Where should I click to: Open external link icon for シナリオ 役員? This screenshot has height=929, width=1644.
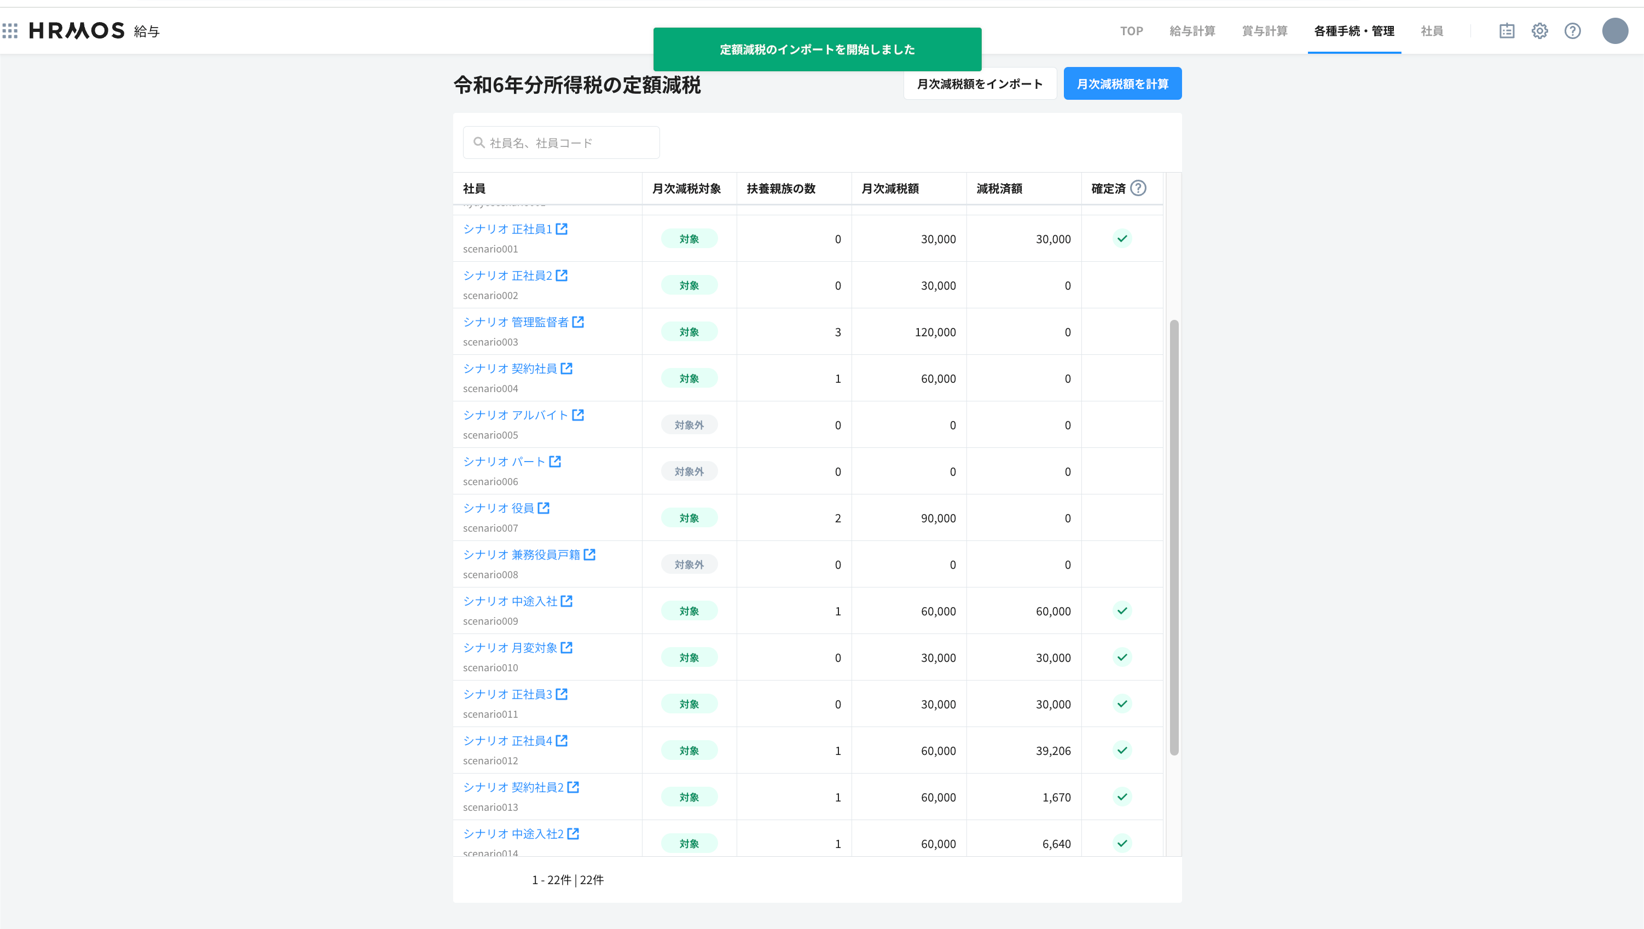[544, 508]
